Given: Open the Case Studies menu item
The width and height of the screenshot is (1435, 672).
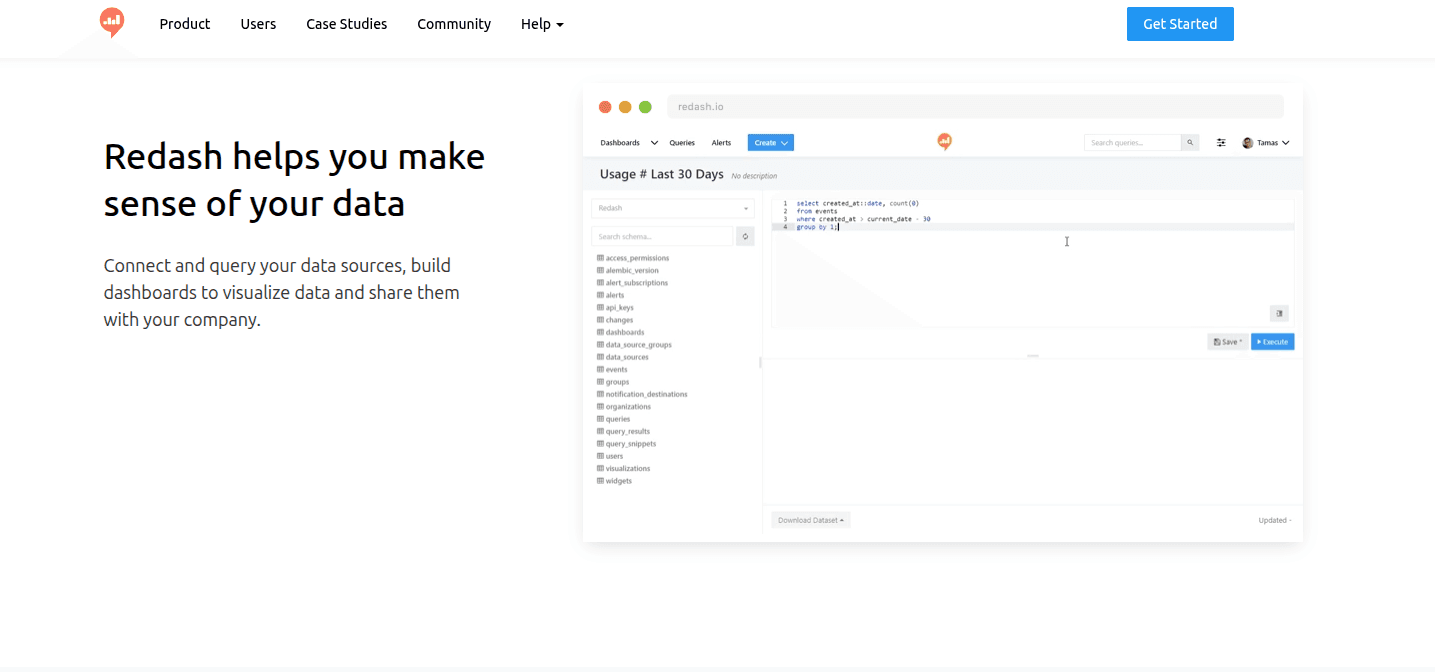Looking at the screenshot, I should pyautogui.click(x=346, y=24).
